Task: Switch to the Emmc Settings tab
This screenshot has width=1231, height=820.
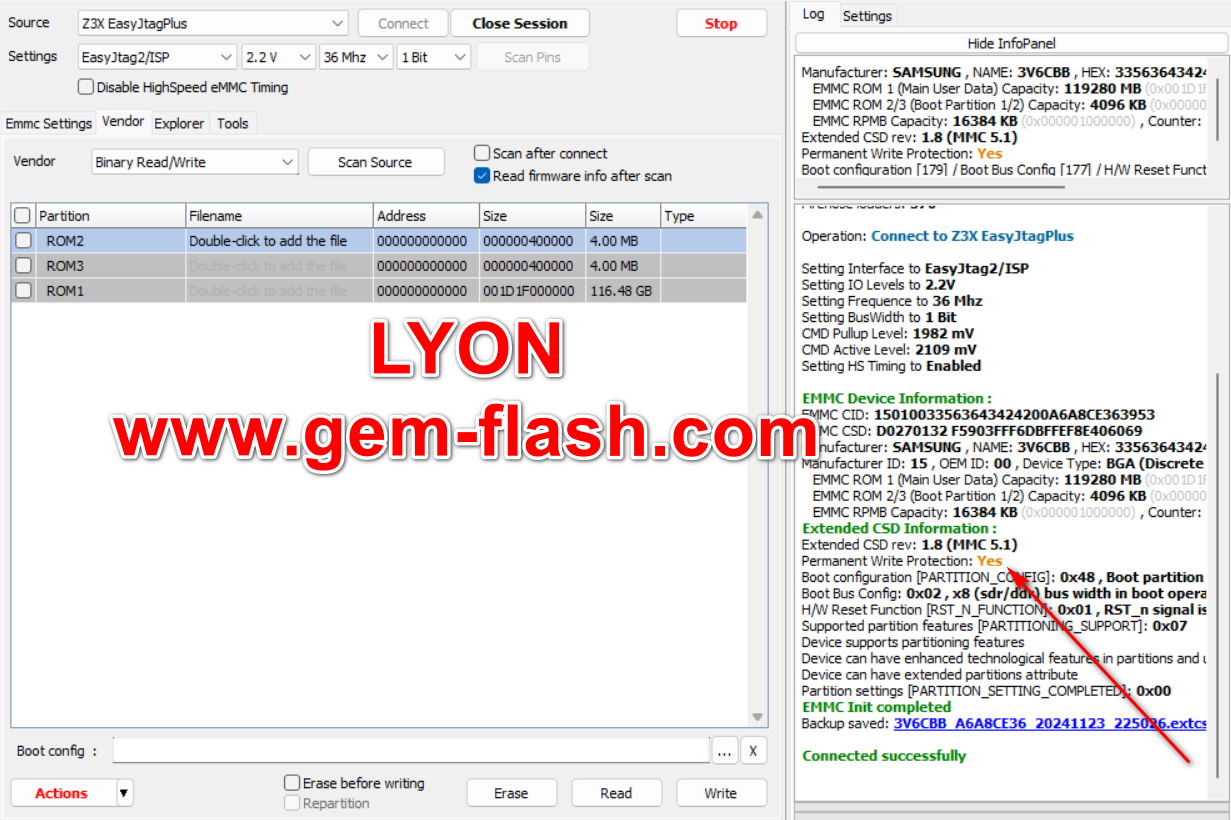Action: pos(49,124)
